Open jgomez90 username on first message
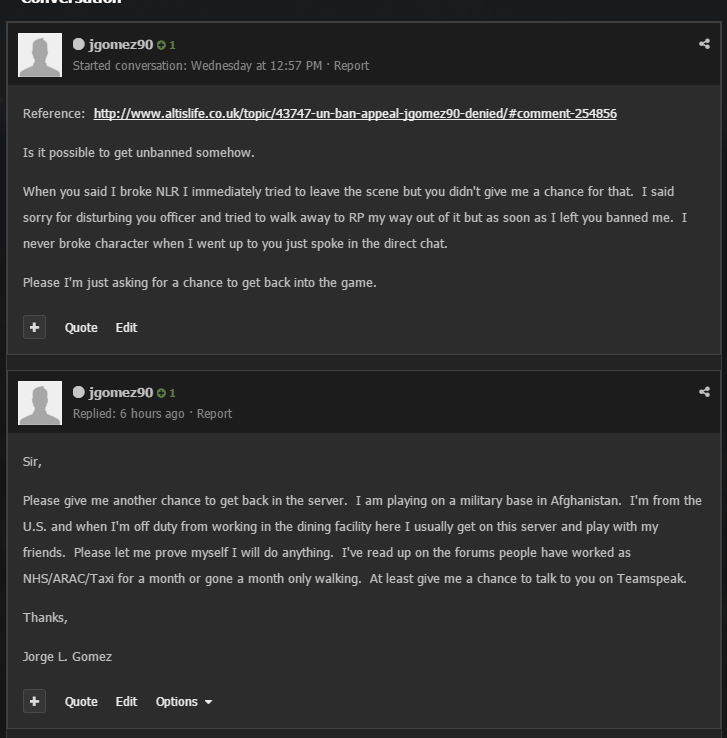Viewport: 727px width, 738px height. point(121,45)
